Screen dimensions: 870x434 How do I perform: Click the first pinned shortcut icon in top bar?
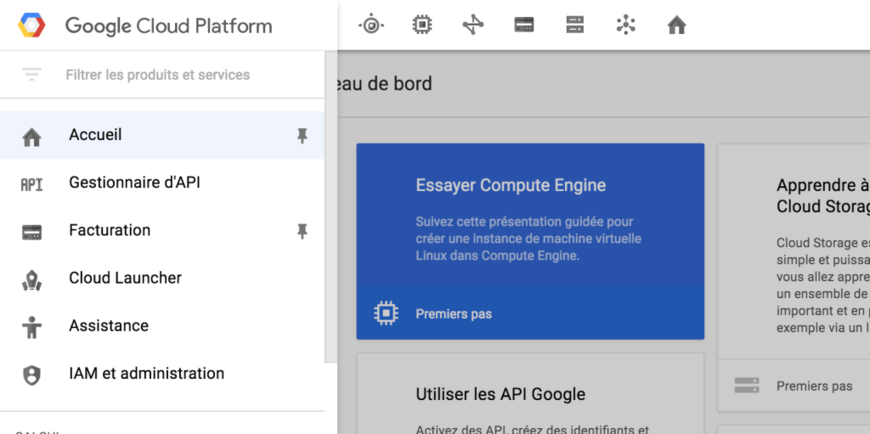pos(371,25)
